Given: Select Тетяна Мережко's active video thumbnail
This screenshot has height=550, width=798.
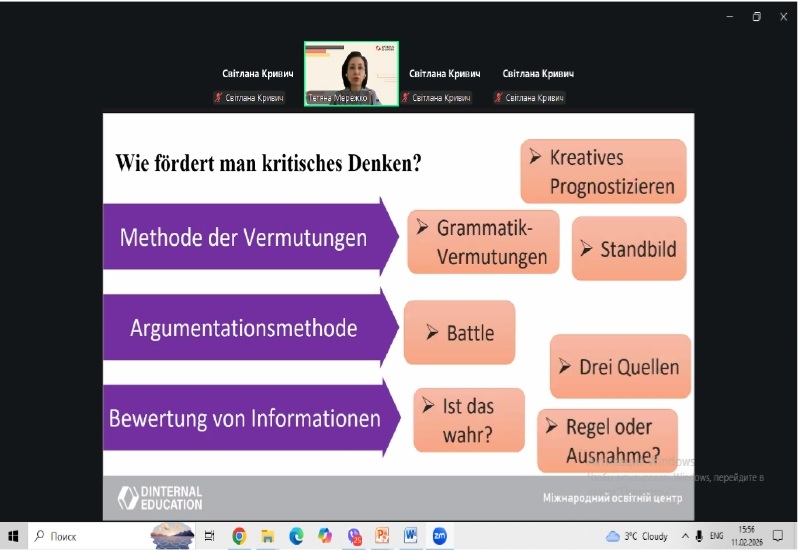Looking at the screenshot, I should click(x=351, y=73).
